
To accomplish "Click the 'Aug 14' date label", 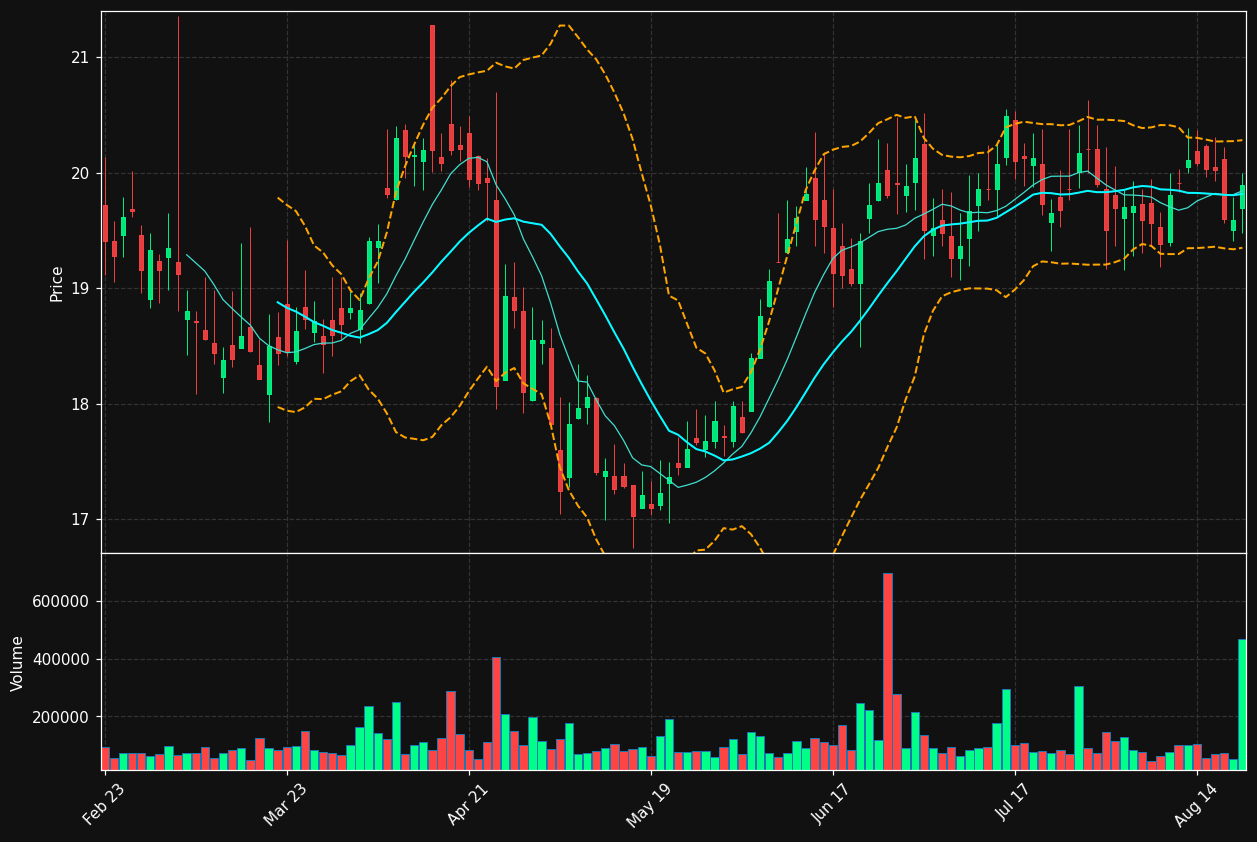I will click(1196, 804).
